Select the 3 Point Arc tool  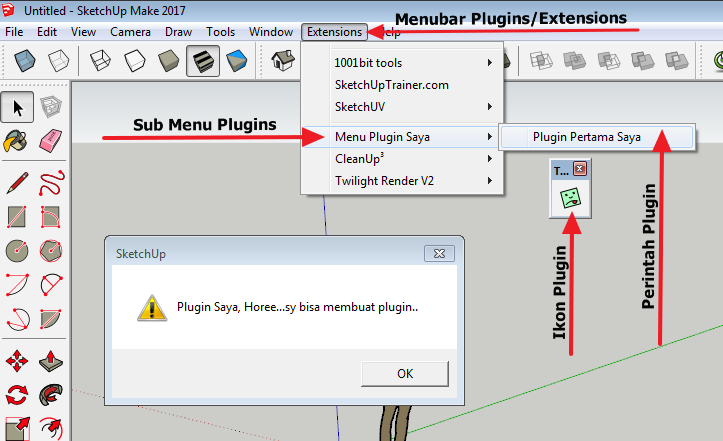17,318
